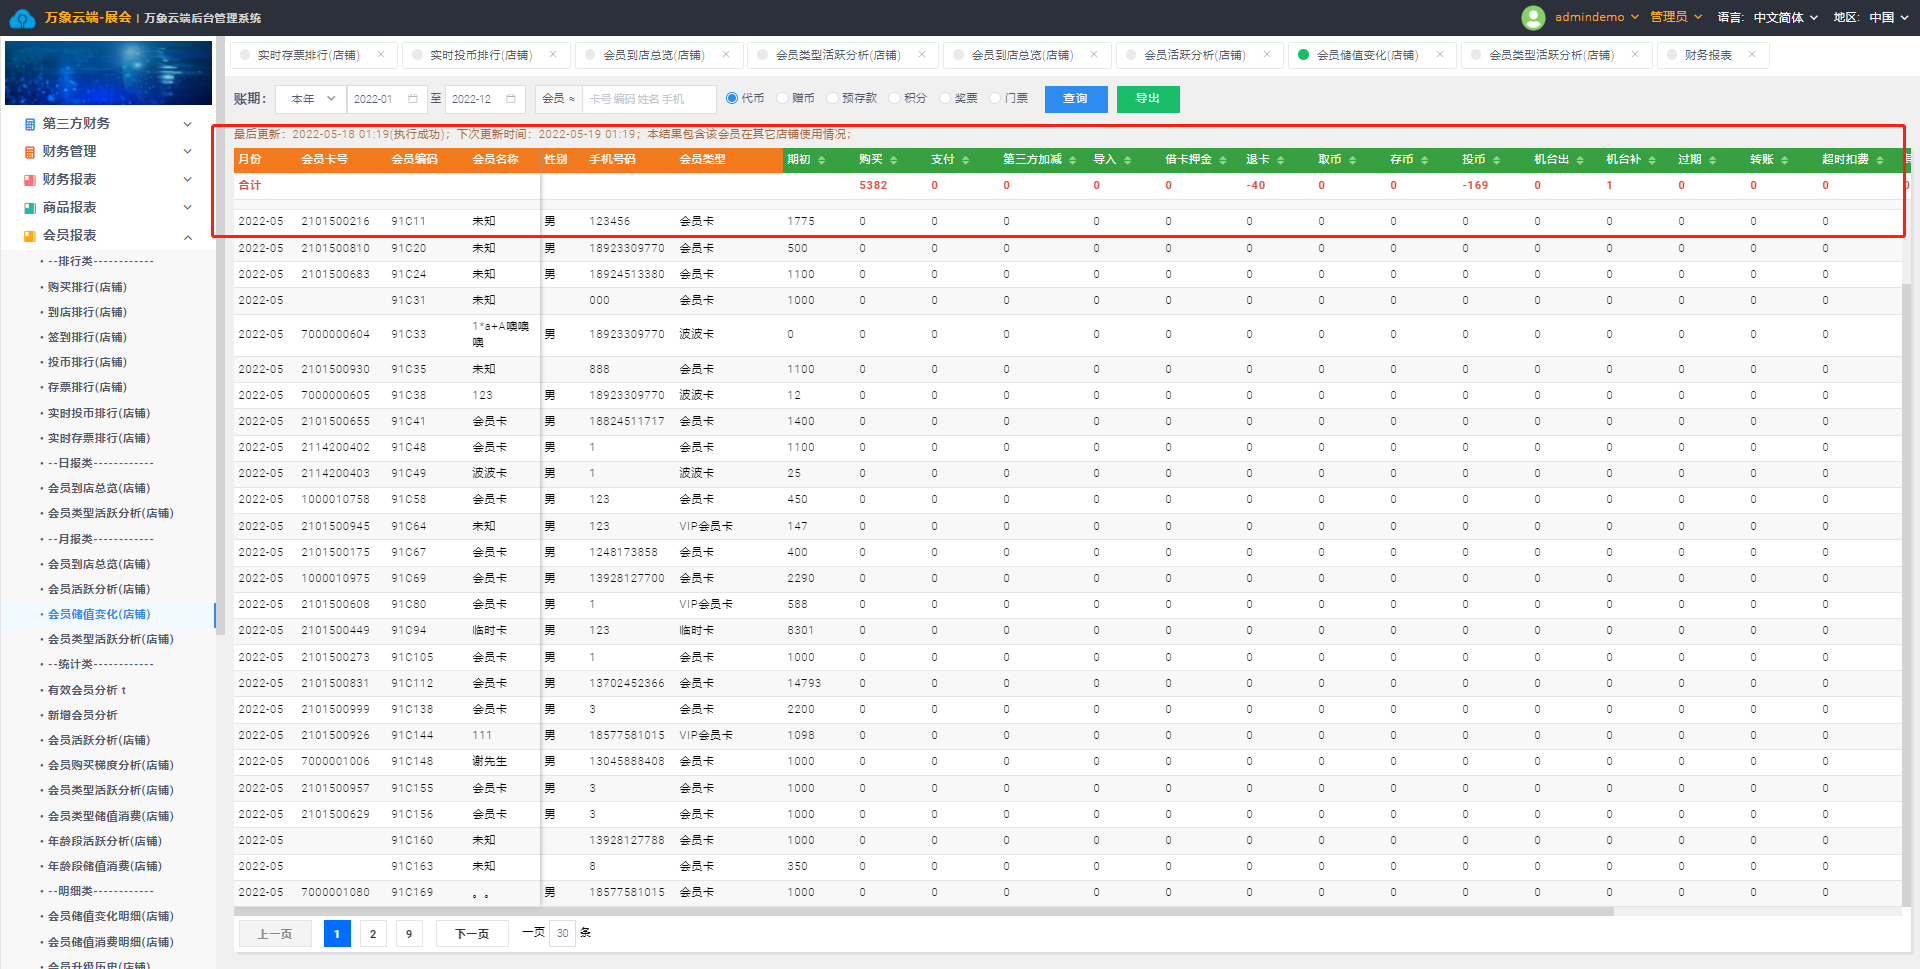Viewport: 1920px width, 969px height.
Task: Sort by the 取币 column arrows
Action: pyautogui.click(x=1352, y=160)
